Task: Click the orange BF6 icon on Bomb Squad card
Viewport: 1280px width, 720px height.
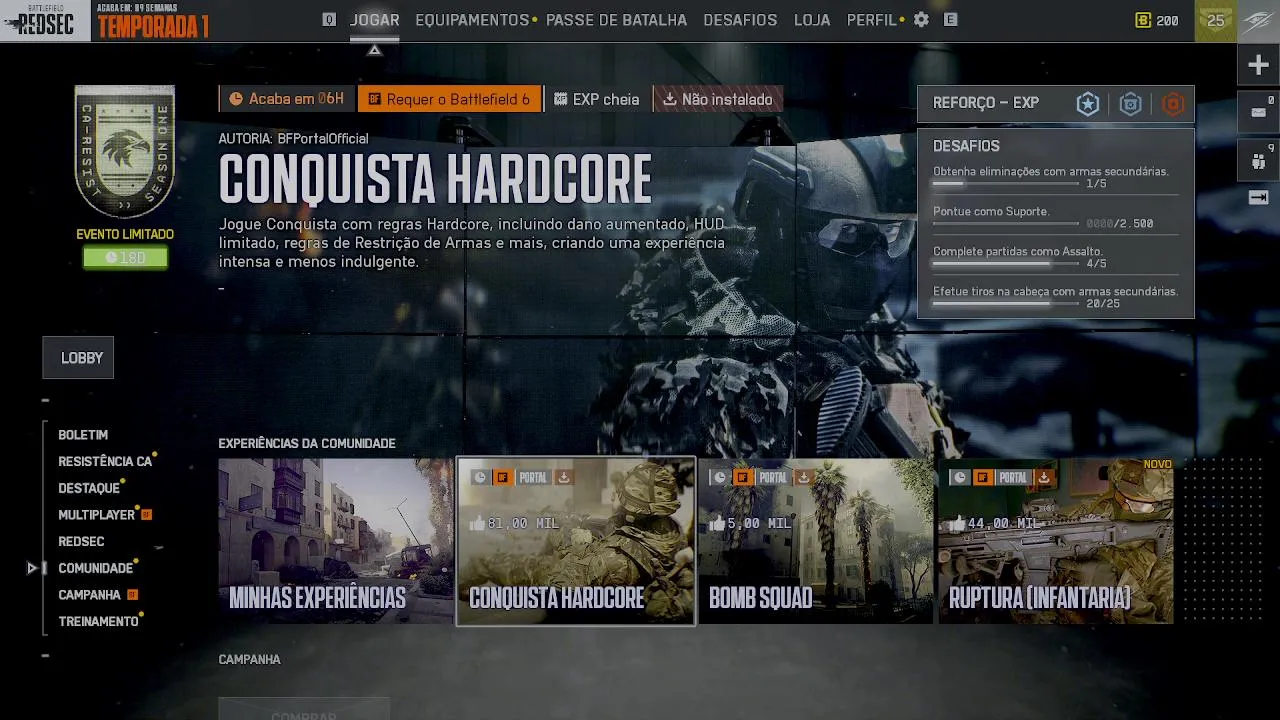Action: (x=743, y=478)
